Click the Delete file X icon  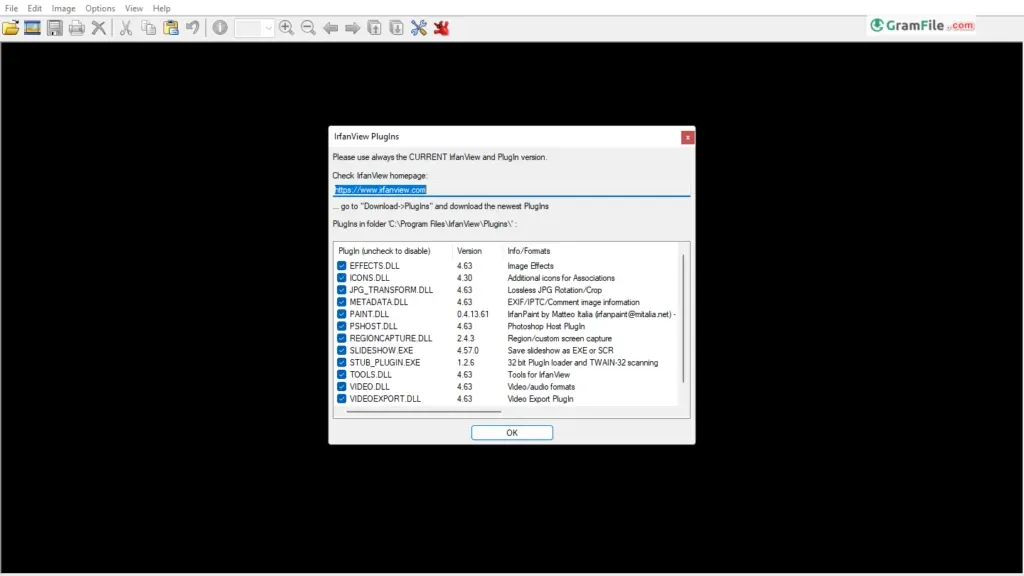(99, 27)
